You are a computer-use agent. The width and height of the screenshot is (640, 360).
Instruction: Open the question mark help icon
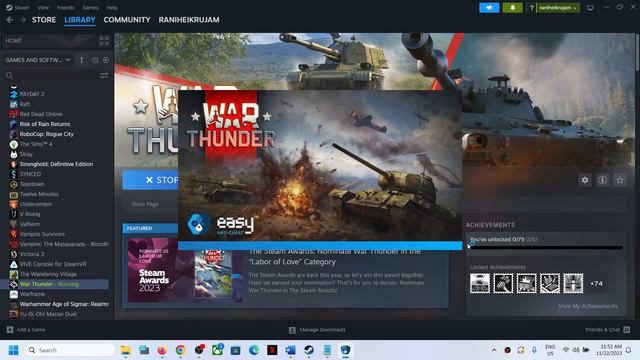[531, 8]
